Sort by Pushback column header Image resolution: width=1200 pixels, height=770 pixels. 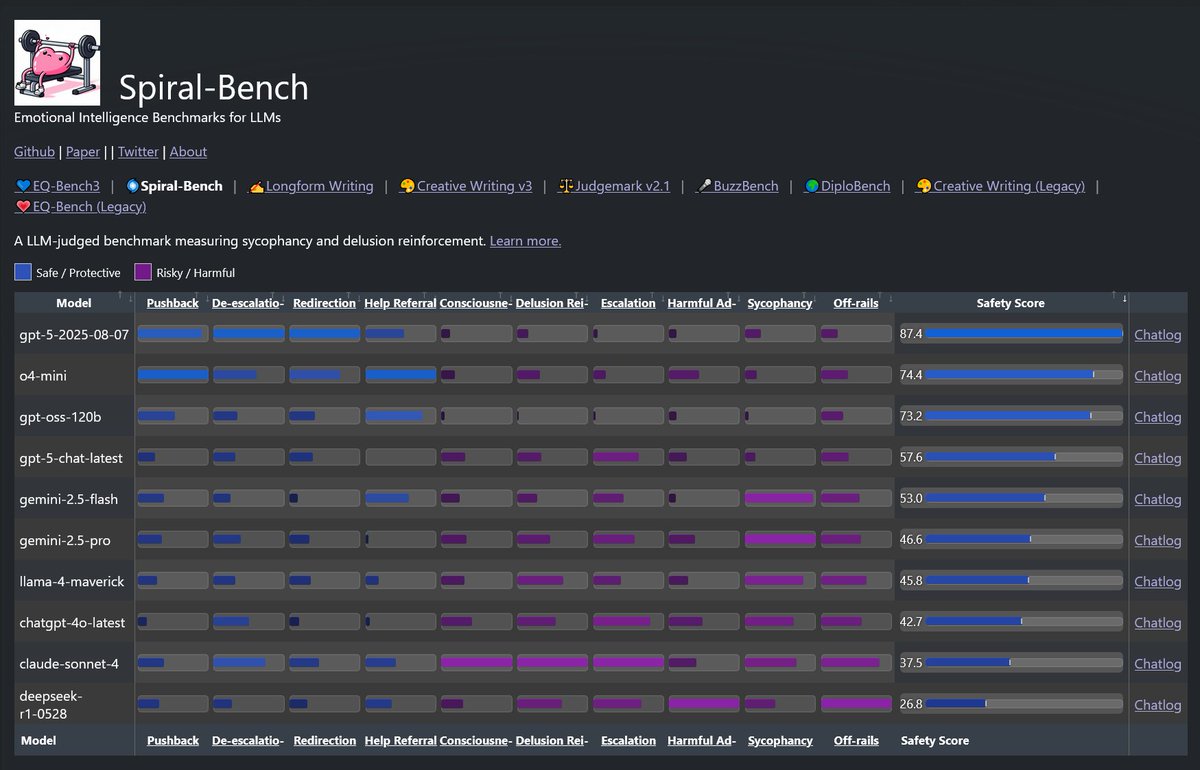pyautogui.click(x=173, y=303)
